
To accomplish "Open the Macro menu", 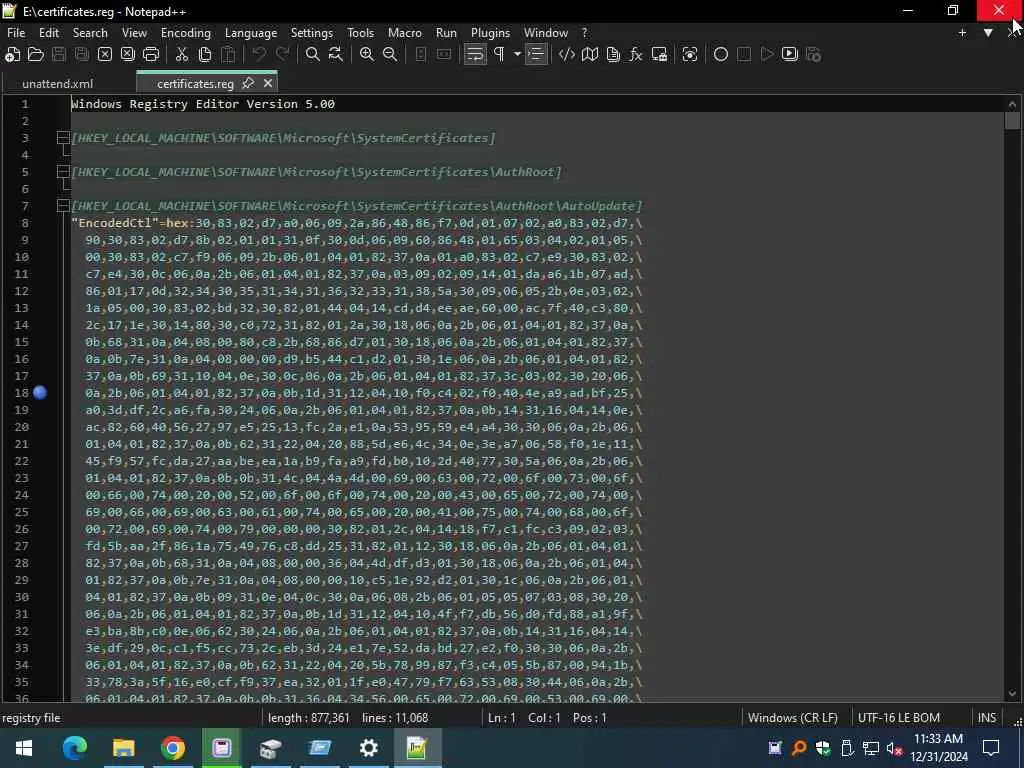I will [405, 33].
